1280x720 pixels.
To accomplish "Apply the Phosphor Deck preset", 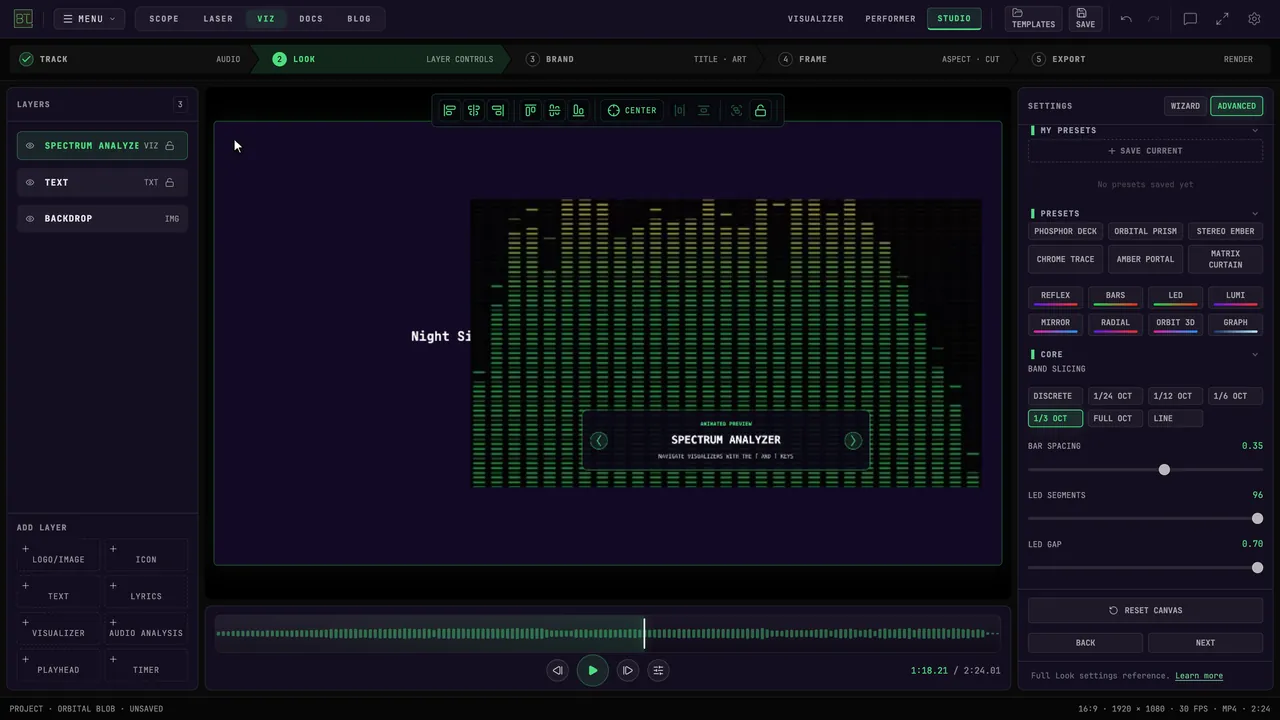I will click(1066, 231).
